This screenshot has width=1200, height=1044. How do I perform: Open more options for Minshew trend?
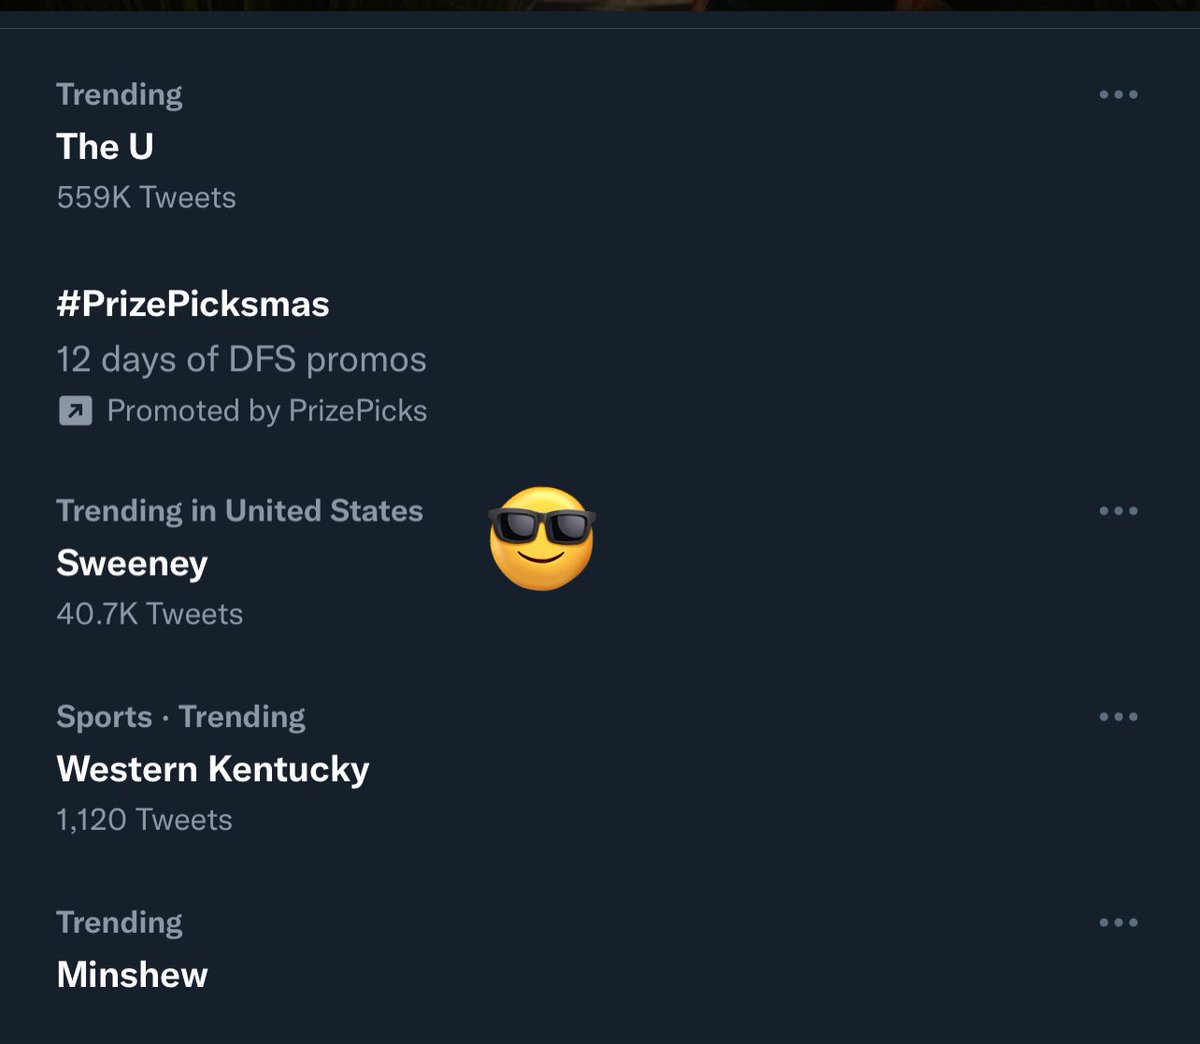pos(1118,922)
